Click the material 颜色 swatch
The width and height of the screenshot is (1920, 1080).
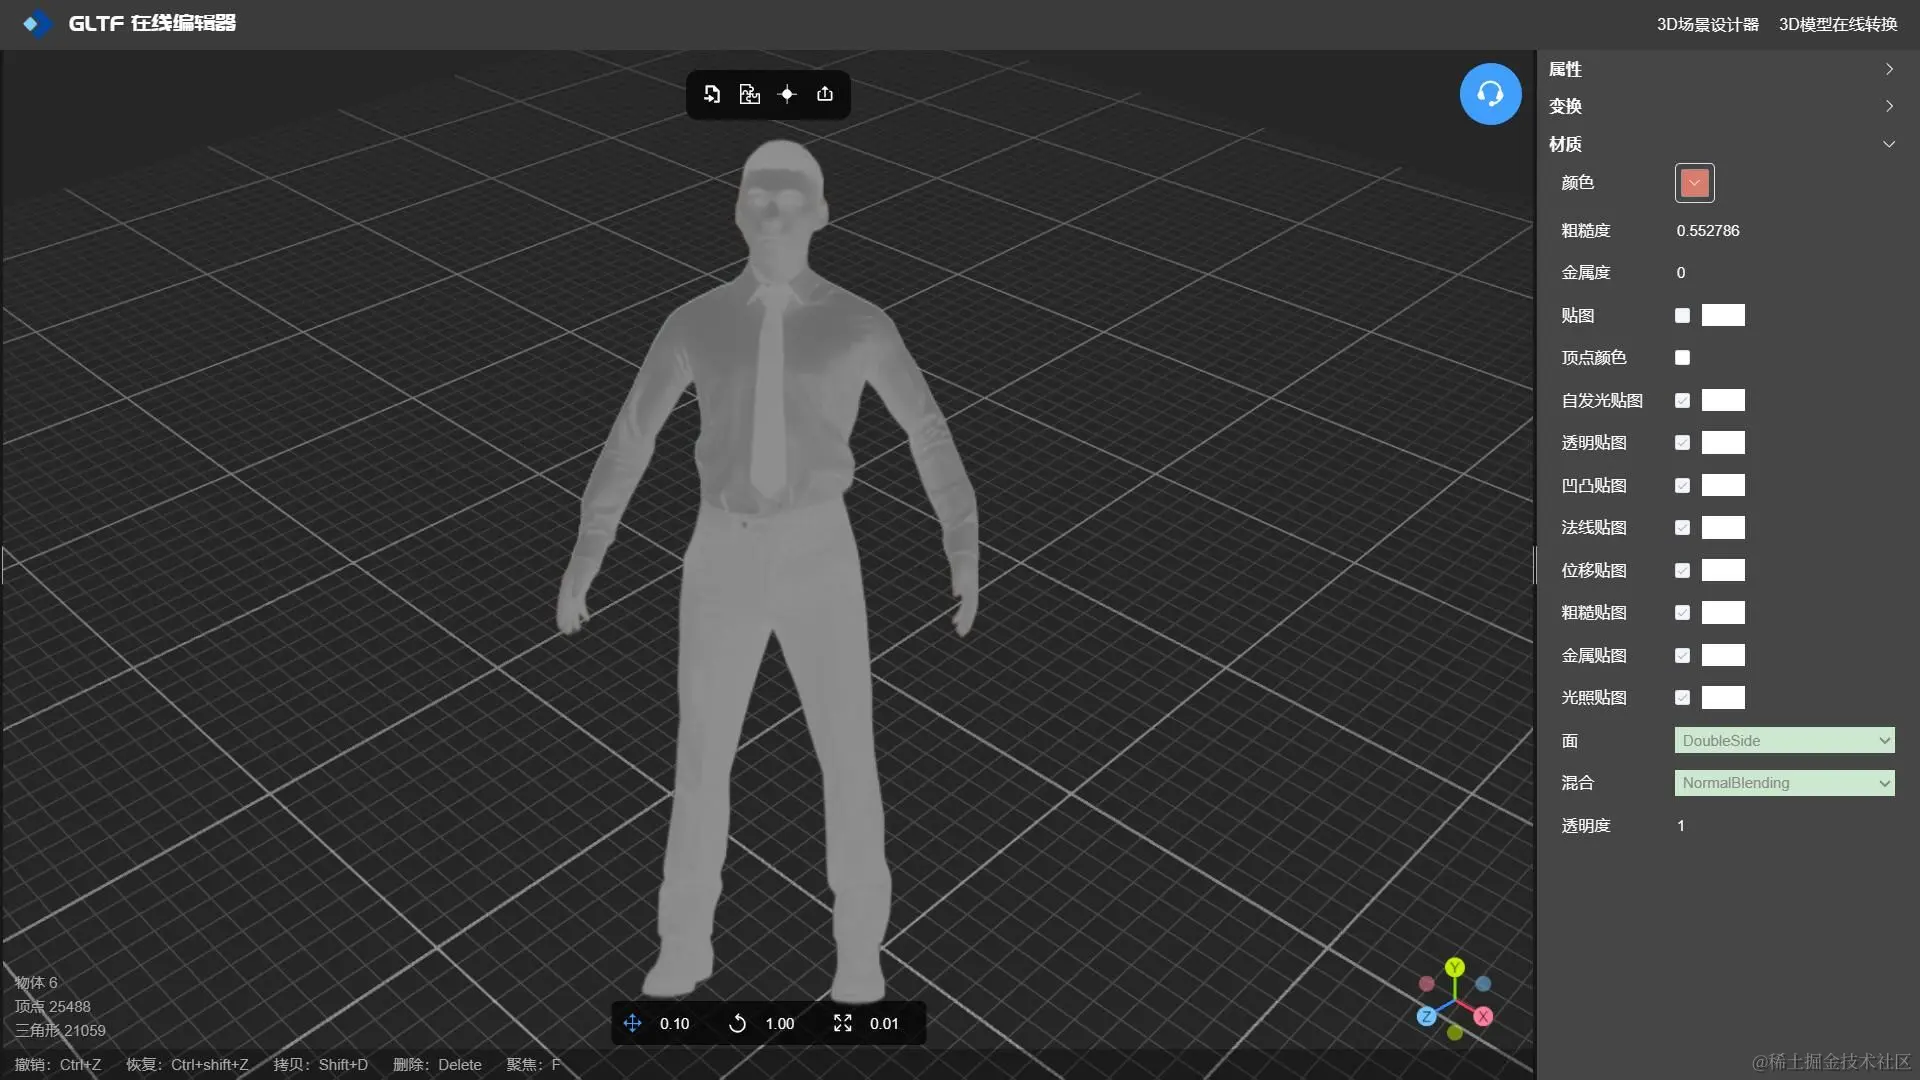tap(1694, 183)
